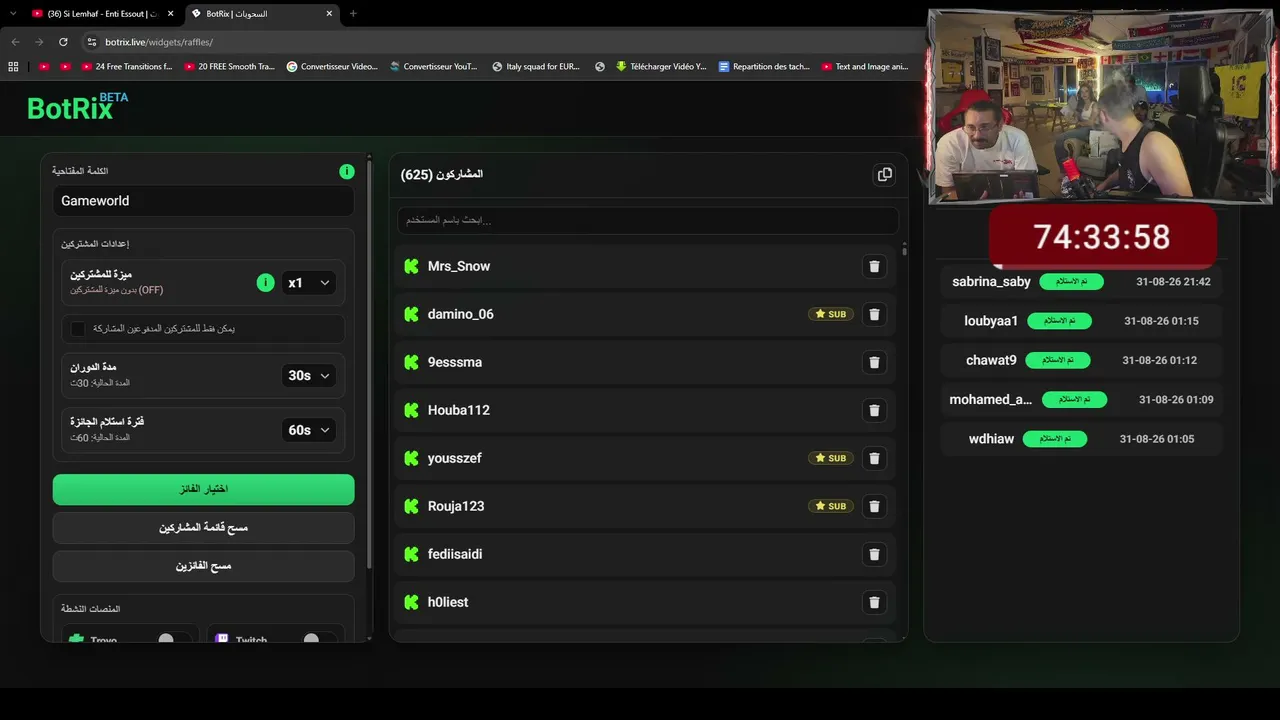Click the info icon beside the keyword label
Viewport: 1280px width, 720px height.
click(346, 172)
